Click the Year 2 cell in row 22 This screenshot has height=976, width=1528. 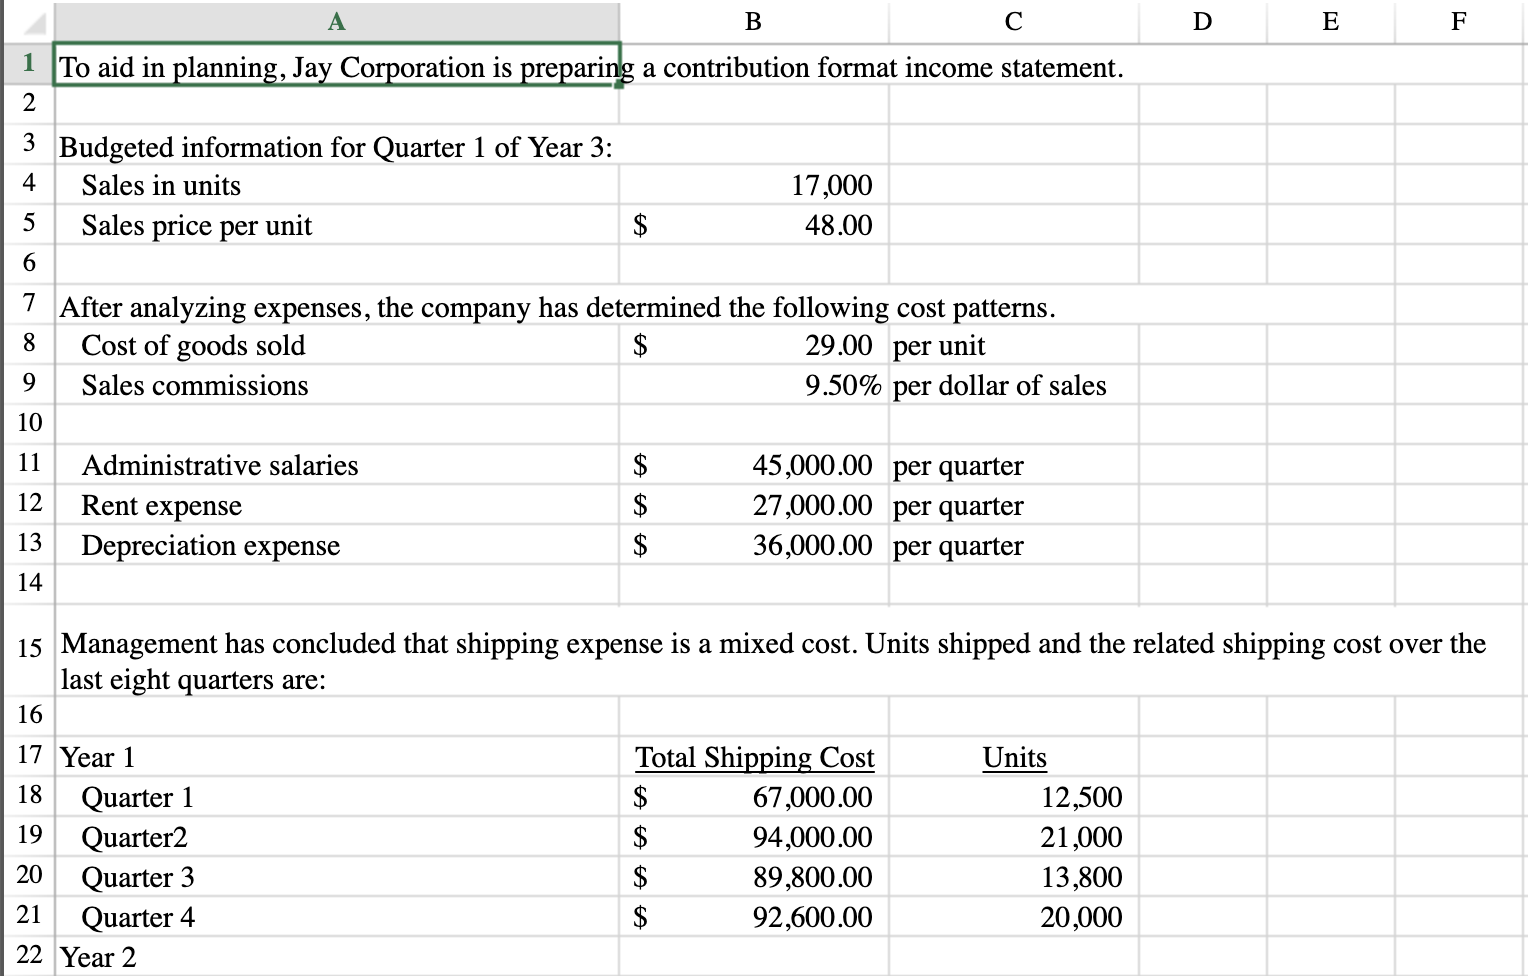(x=337, y=957)
